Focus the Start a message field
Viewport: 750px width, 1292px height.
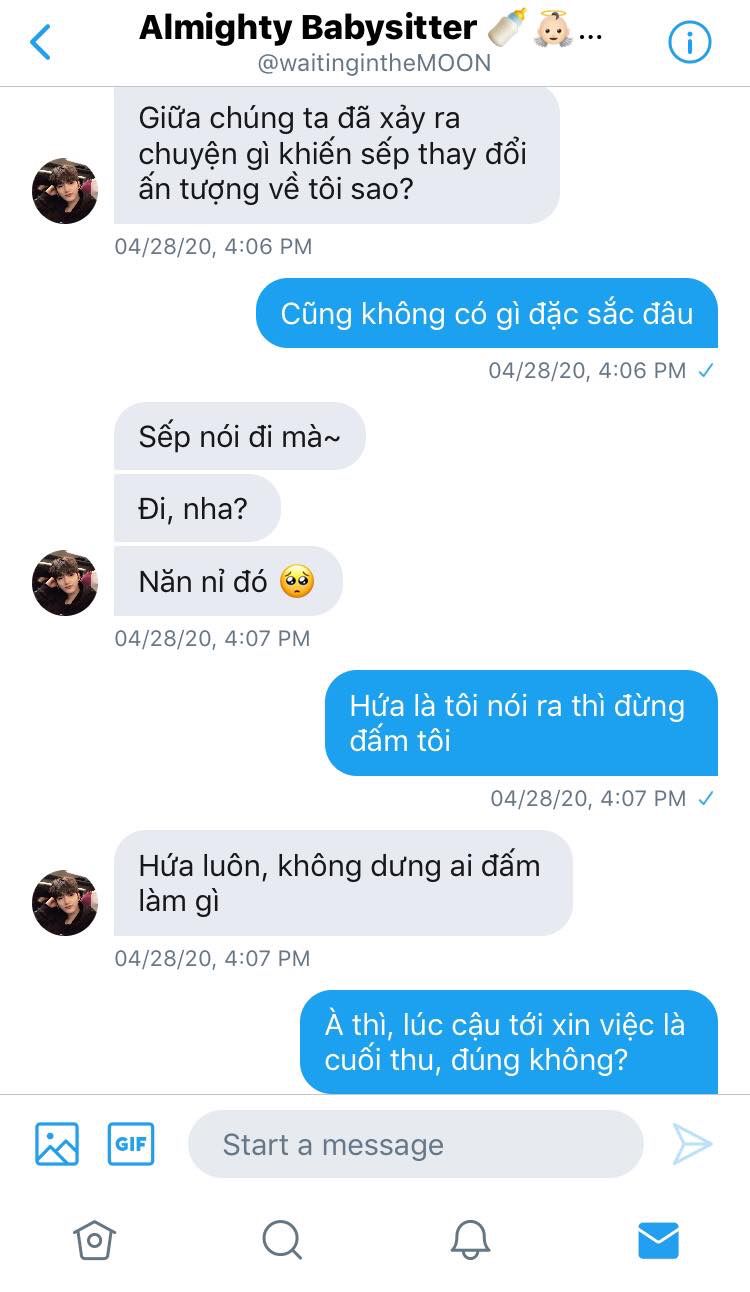pyautogui.click(x=415, y=1144)
